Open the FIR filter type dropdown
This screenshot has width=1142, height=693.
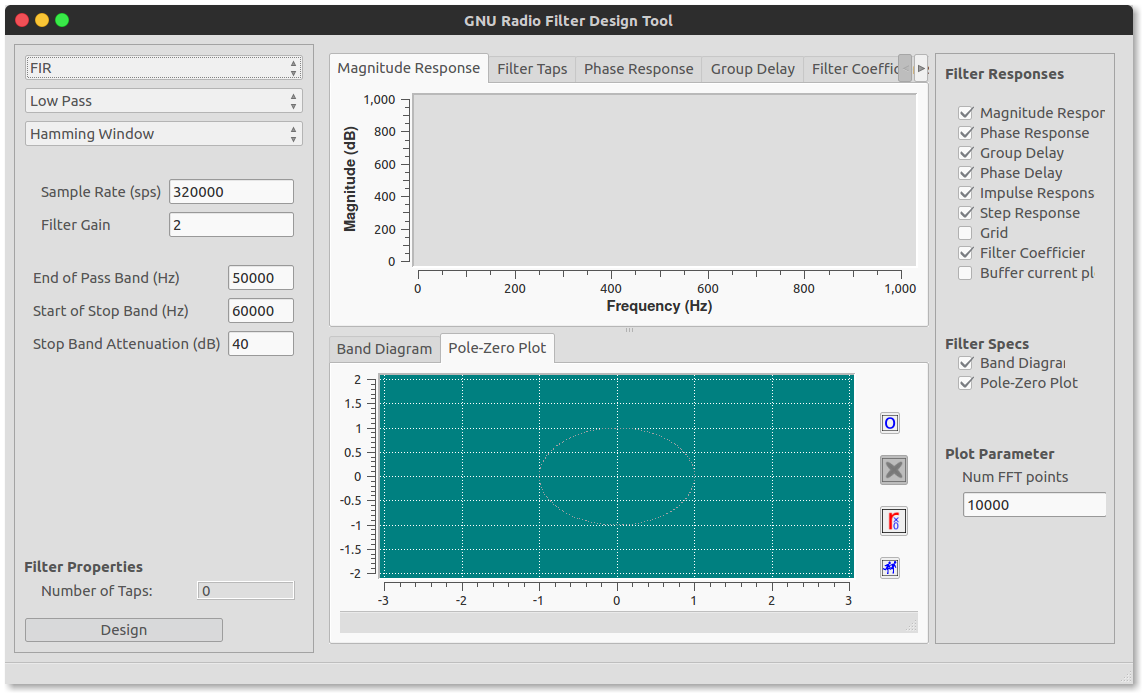coord(164,68)
